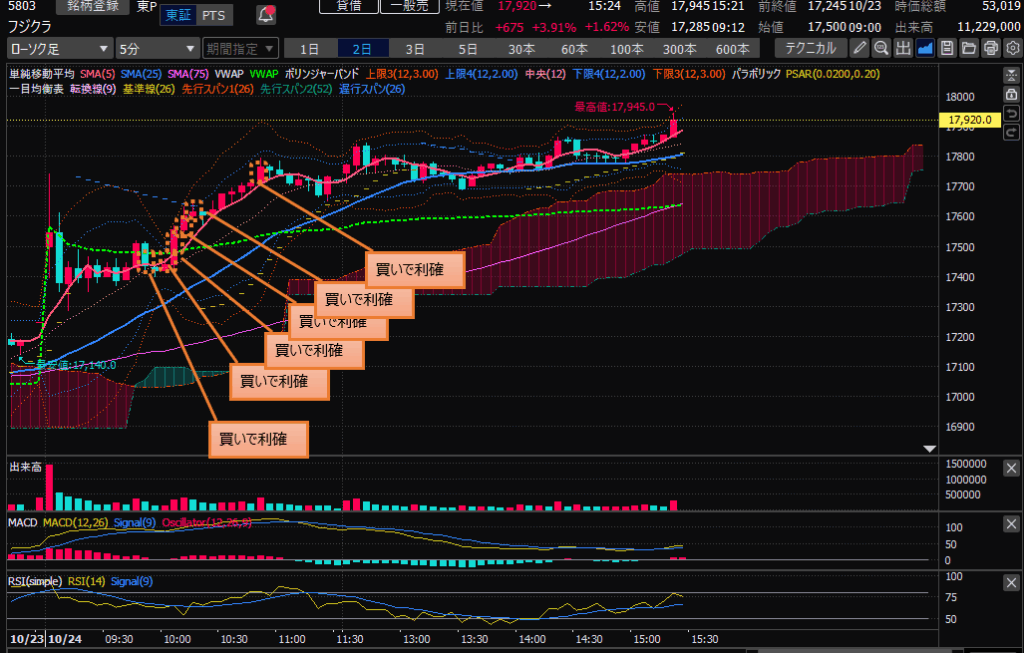This screenshot has width=1024, height=653.
Task: Open the folder icon to load chart
Action: [969, 48]
